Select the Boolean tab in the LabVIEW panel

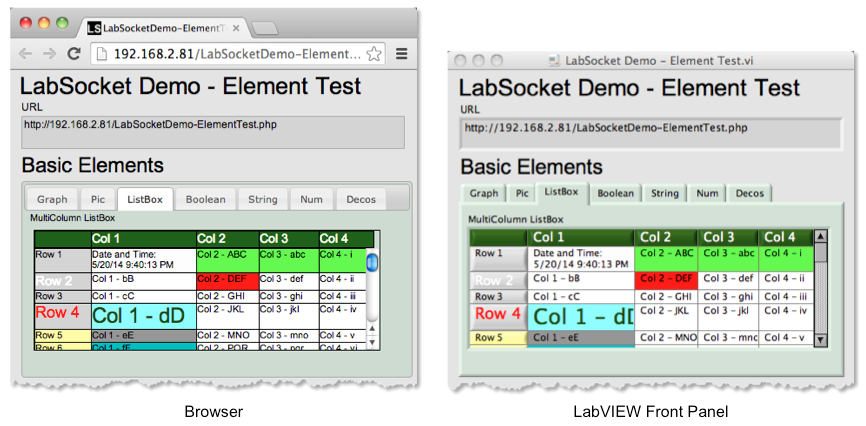coord(616,193)
